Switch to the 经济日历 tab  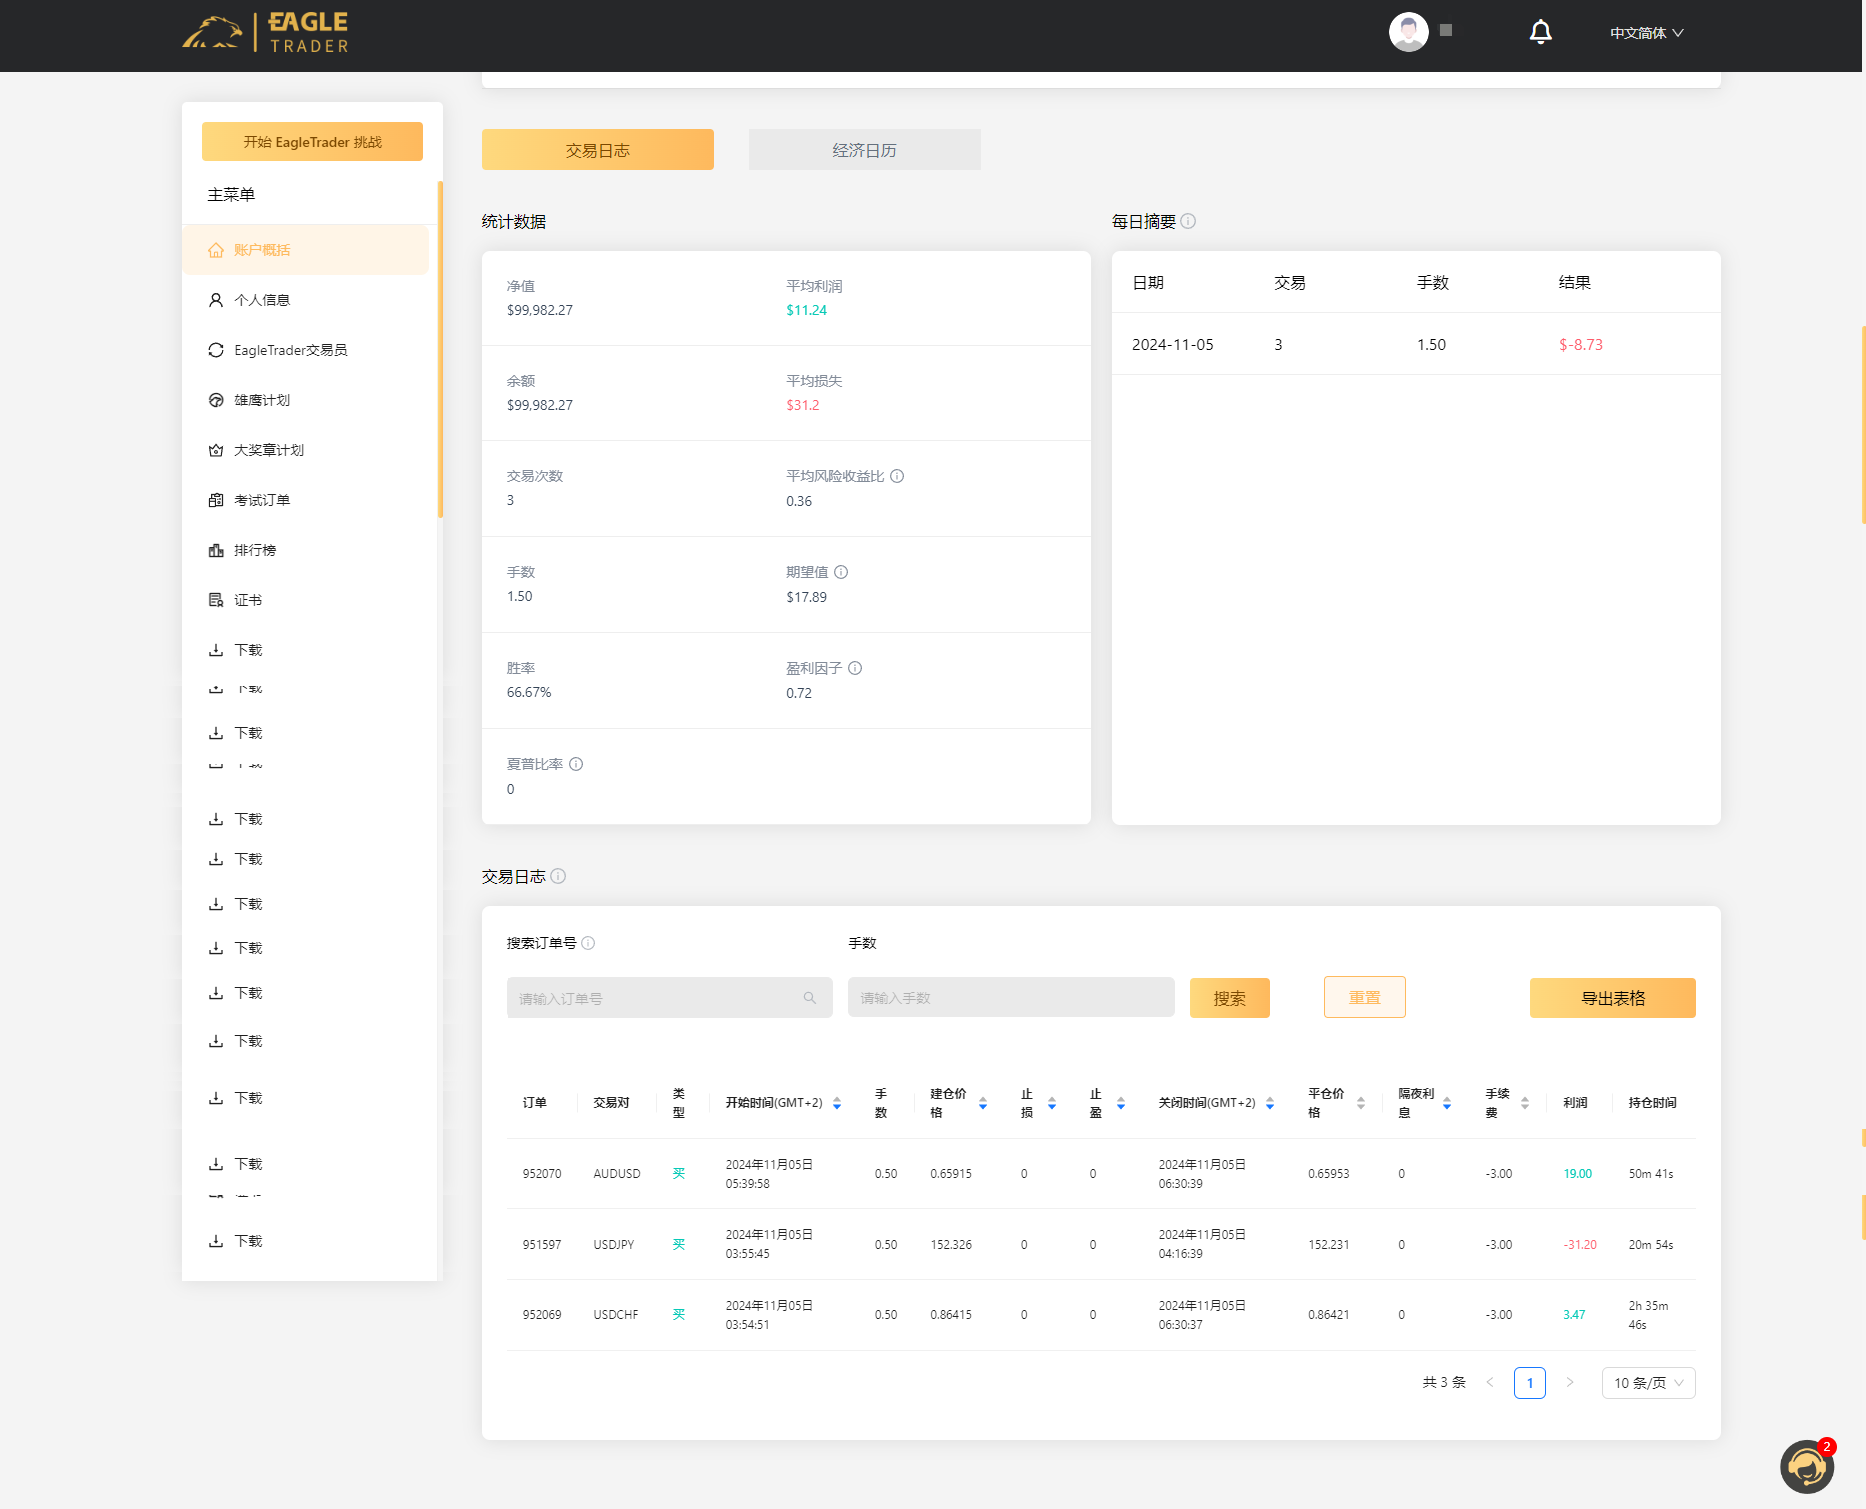click(x=864, y=149)
